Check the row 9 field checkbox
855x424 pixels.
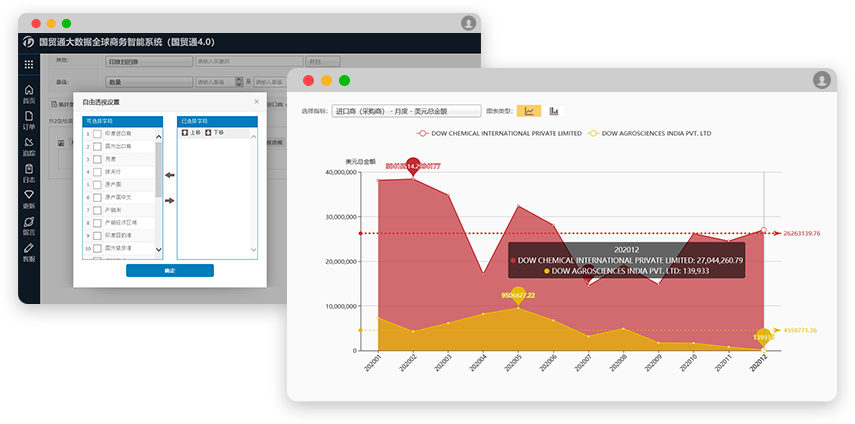[97, 235]
